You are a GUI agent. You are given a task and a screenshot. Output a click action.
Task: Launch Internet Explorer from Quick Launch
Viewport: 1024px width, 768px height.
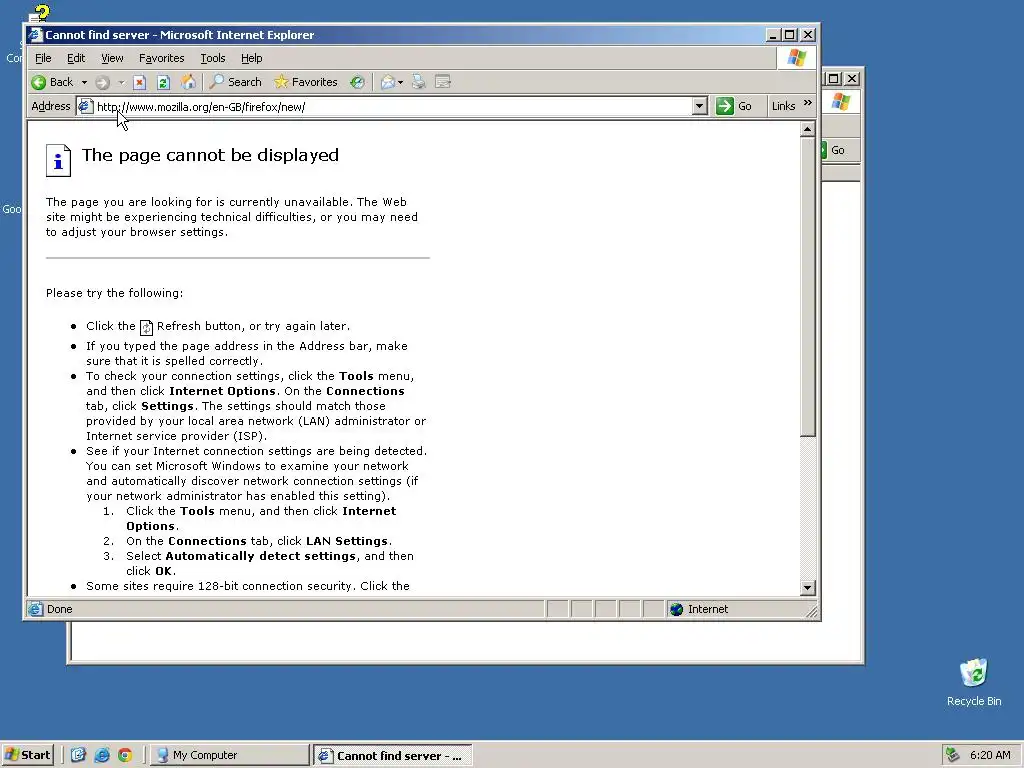click(102, 755)
